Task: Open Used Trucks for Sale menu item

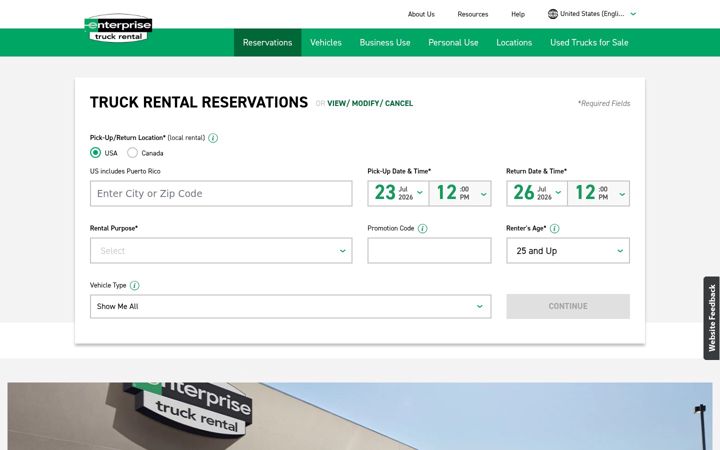Action: pos(589,42)
